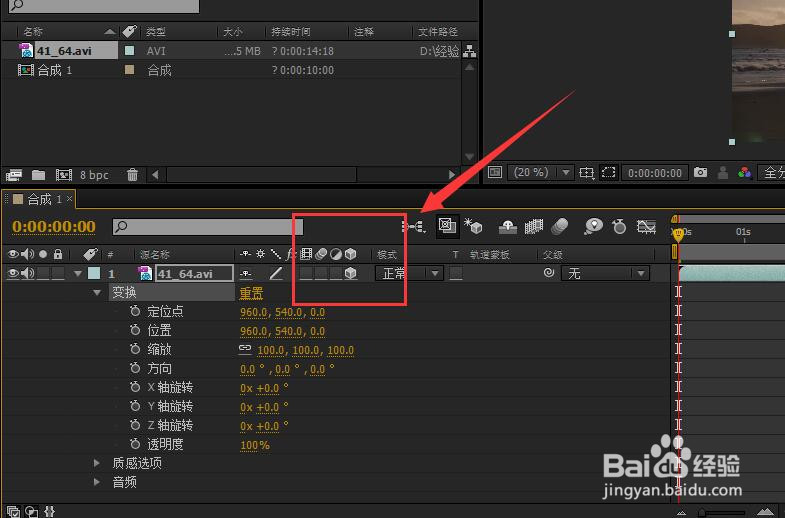Click the Interpret Footage icon
Viewport: 785px width, 518px height.
coord(14,175)
